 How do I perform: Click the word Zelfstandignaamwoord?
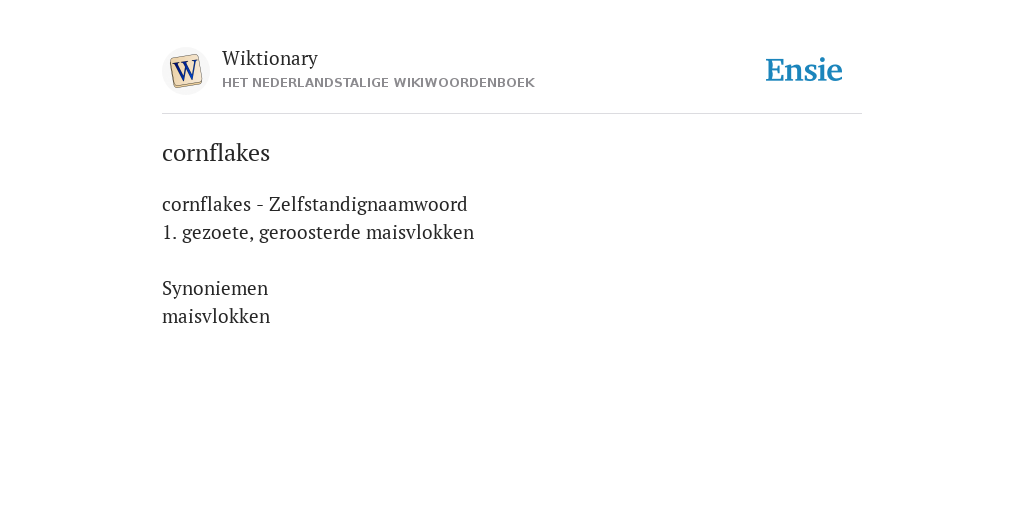(368, 204)
